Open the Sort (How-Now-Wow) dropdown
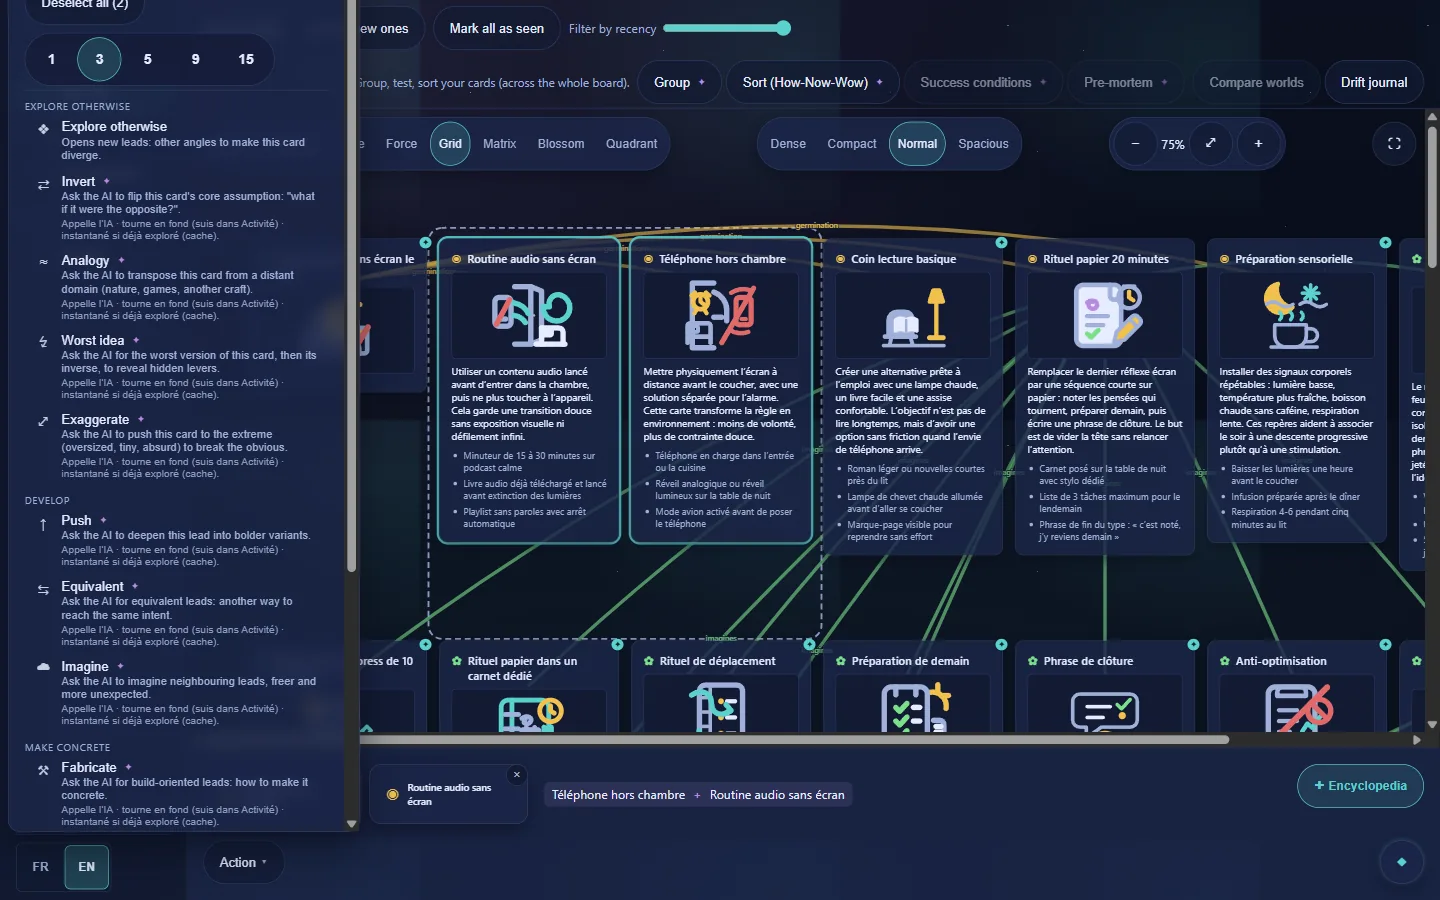Screen dimensions: 1440x900 813,83
